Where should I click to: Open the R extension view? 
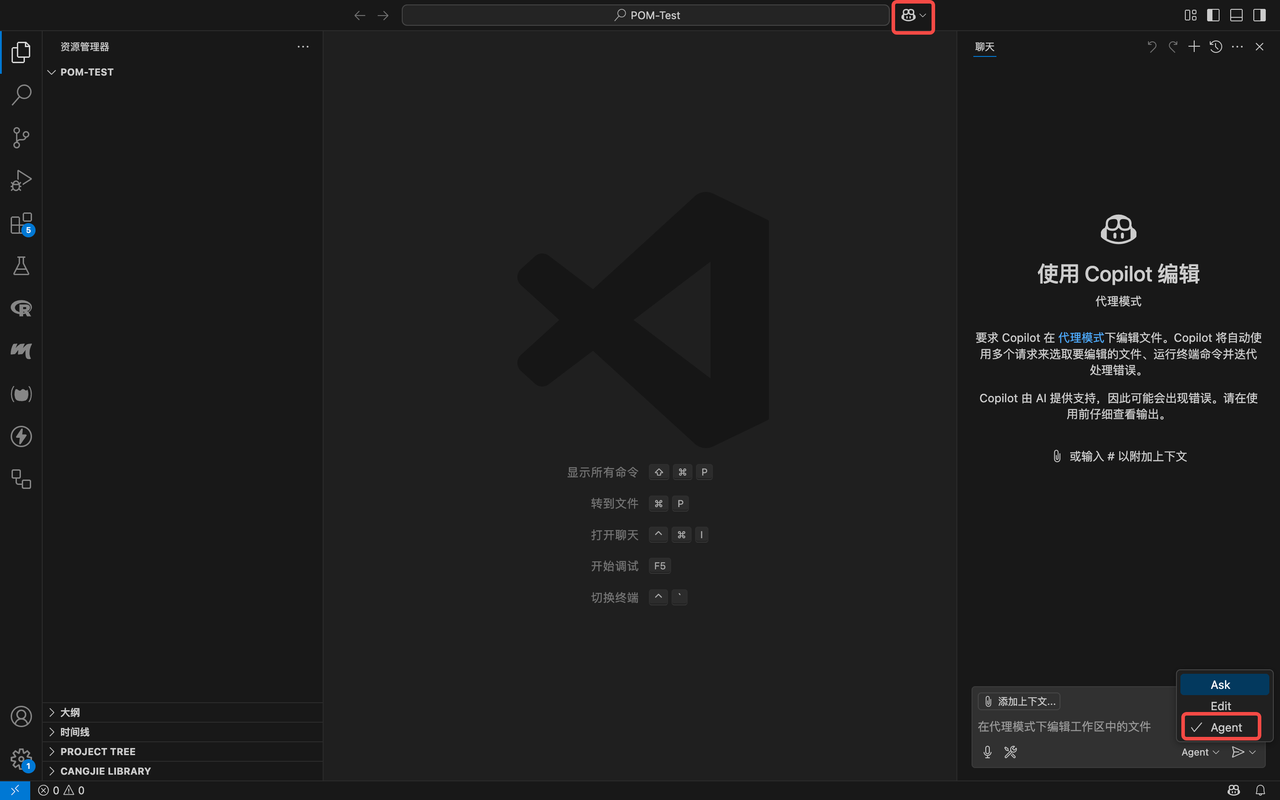click(21, 309)
